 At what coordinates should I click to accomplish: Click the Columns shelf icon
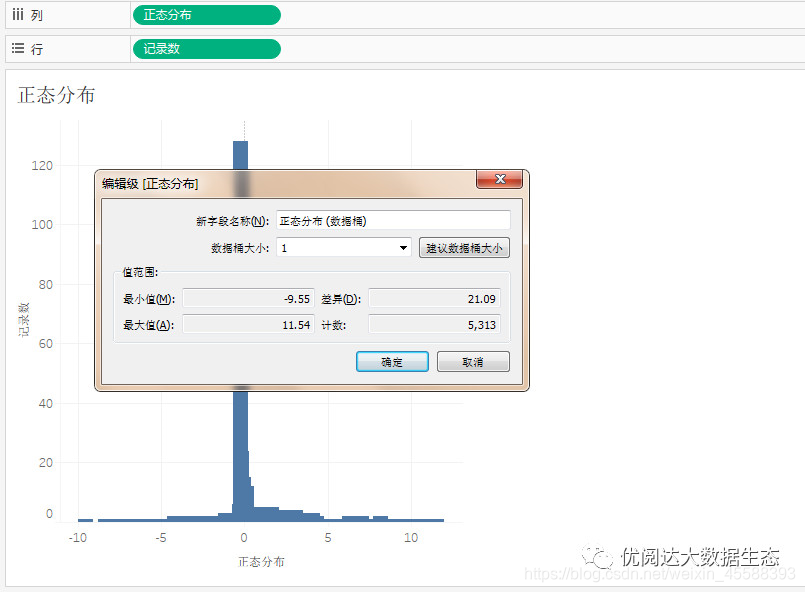18,14
